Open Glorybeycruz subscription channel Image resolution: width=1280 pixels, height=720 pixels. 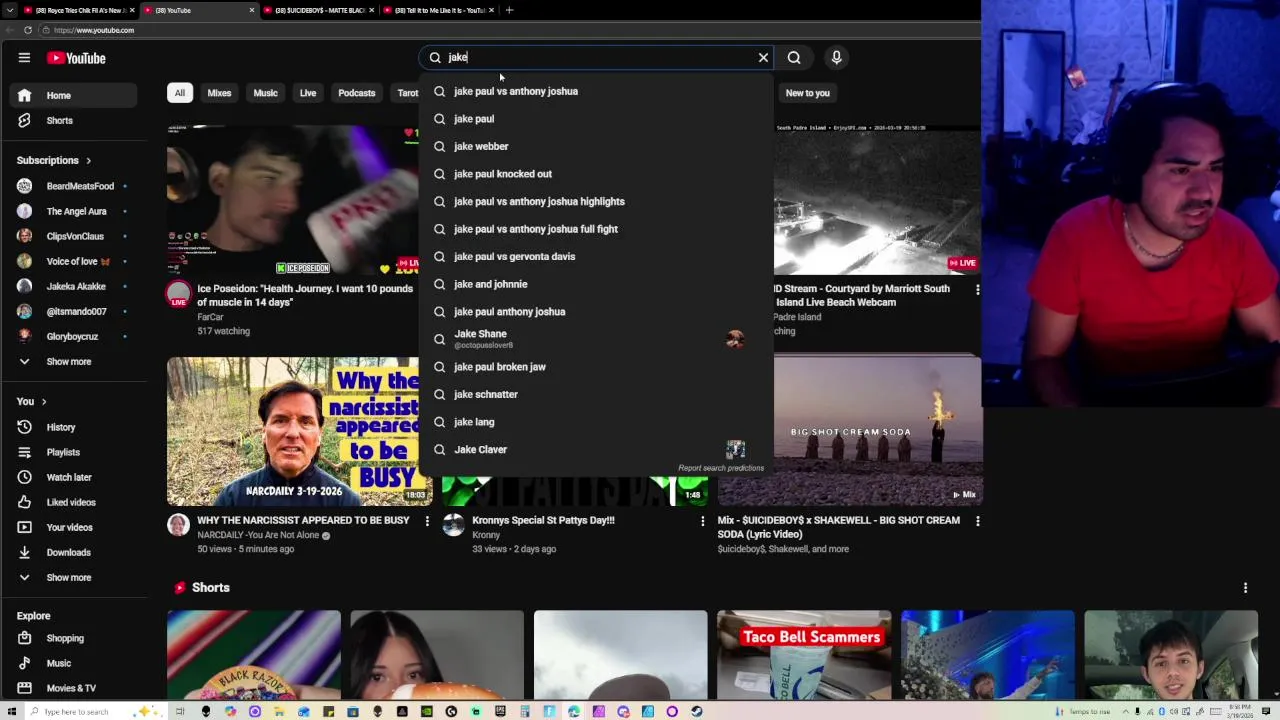tap(74, 336)
